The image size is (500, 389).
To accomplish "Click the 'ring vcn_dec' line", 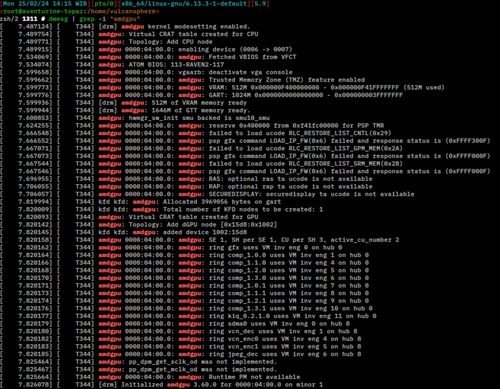I will click(283, 332).
